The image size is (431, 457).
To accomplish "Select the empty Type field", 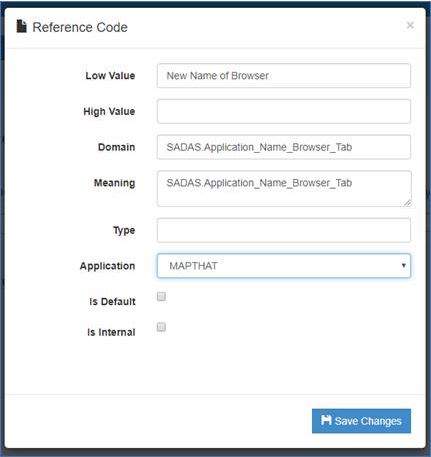I will [x=284, y=230].
